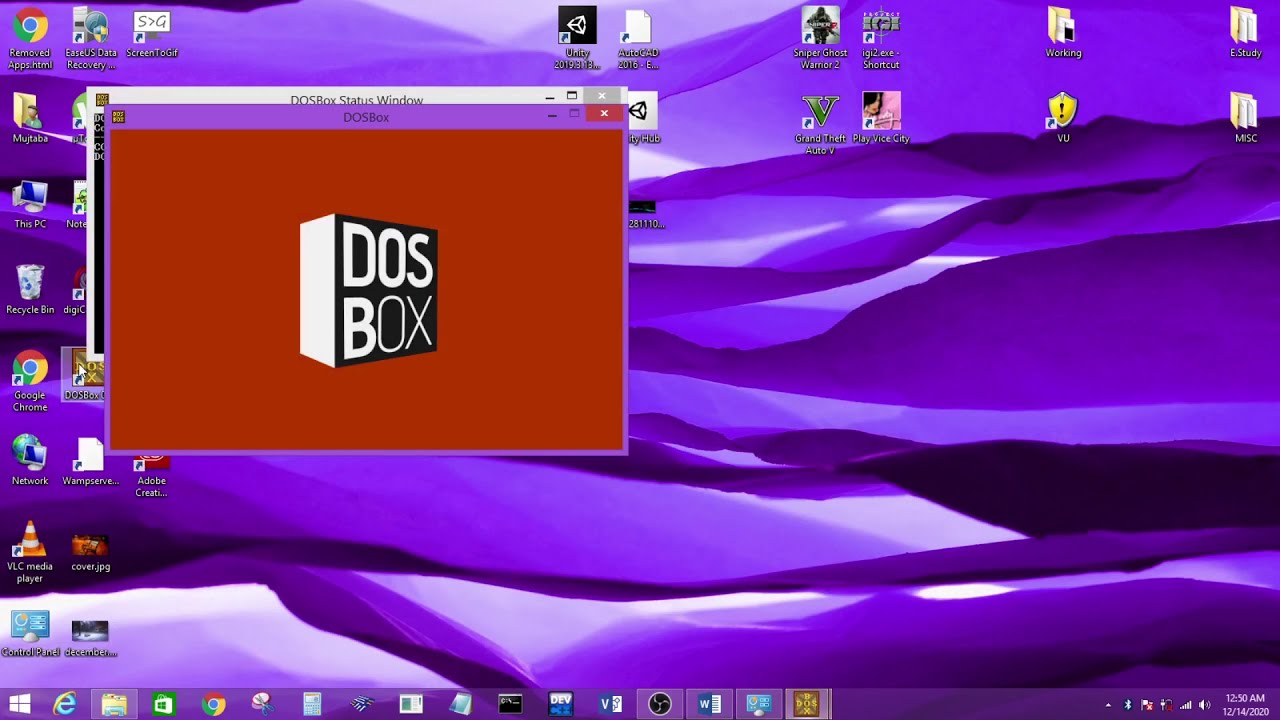1280x720 pixels.
Task: Select the Grand Theft Auto V icon
Action: coord(821,124)
